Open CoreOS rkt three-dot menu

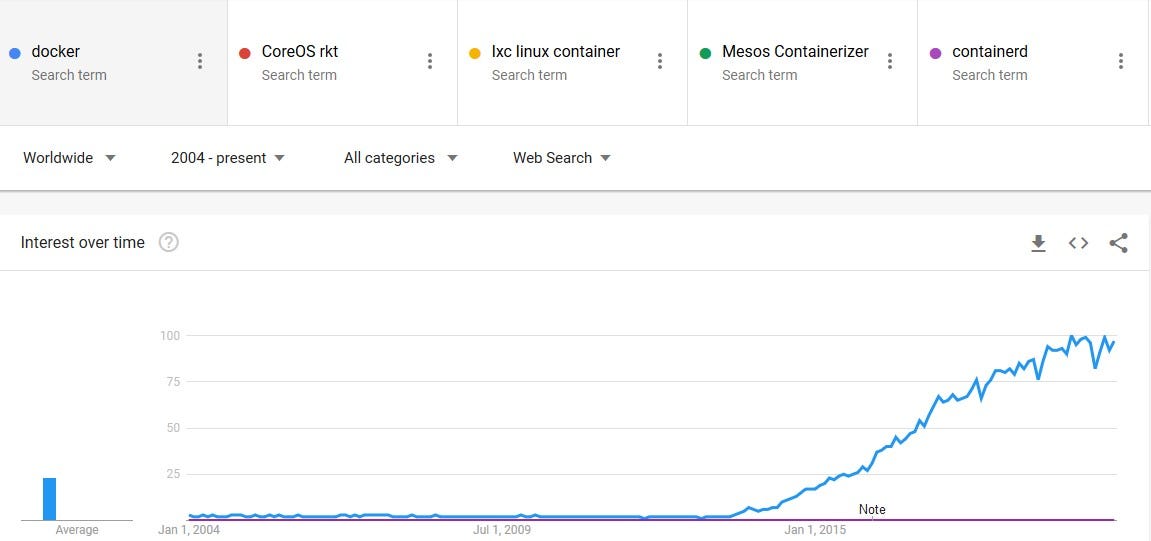[430, 61]
